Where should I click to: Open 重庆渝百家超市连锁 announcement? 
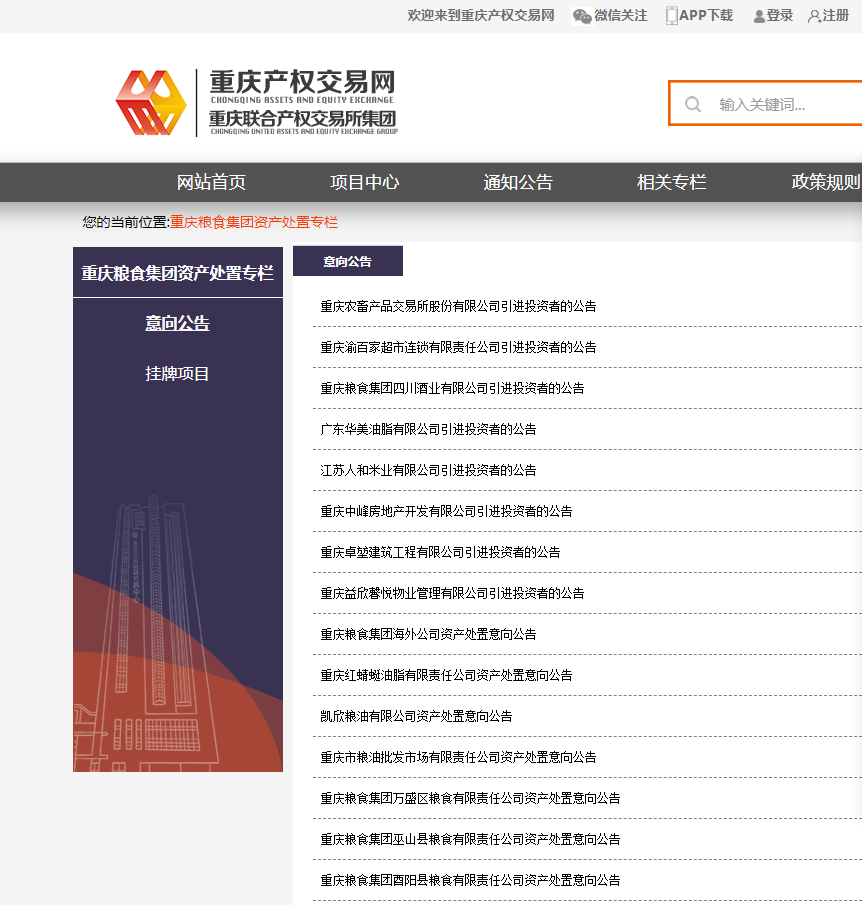458,347
